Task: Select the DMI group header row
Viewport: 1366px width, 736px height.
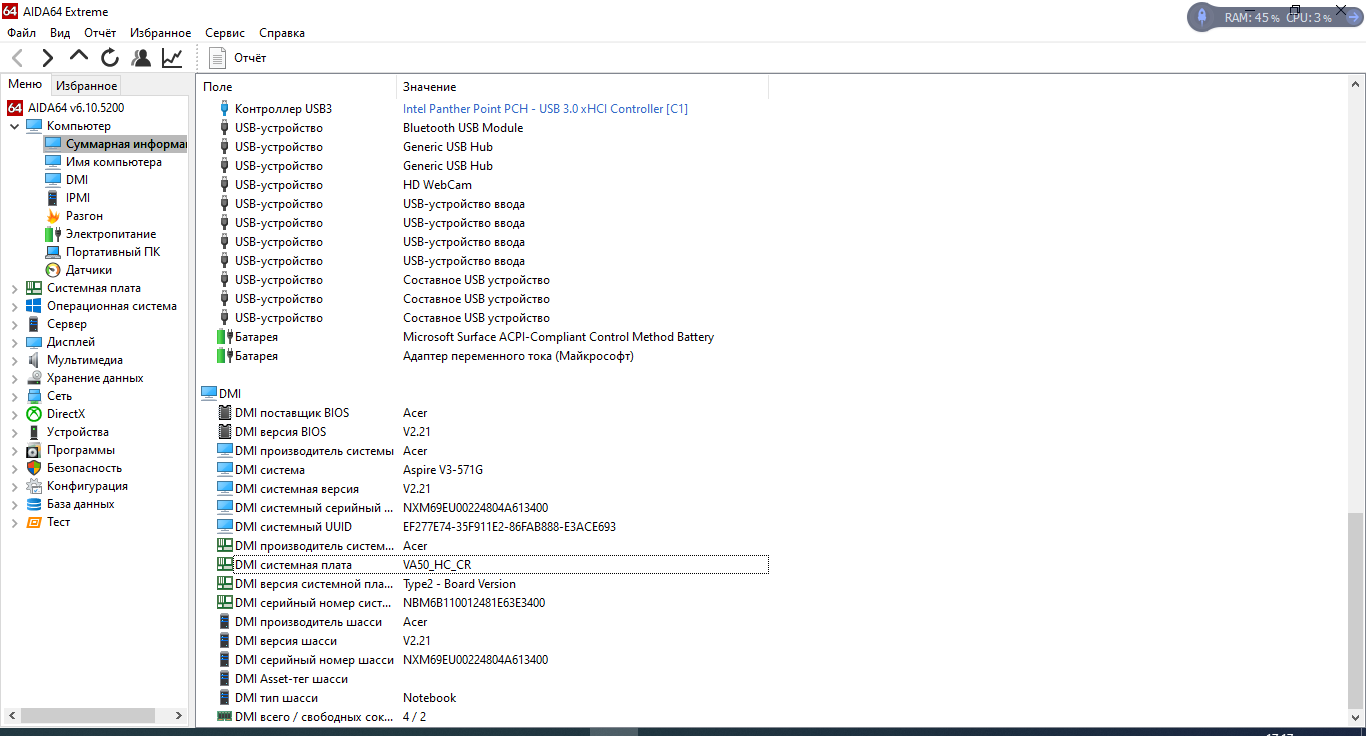Action: click(221, 394)
